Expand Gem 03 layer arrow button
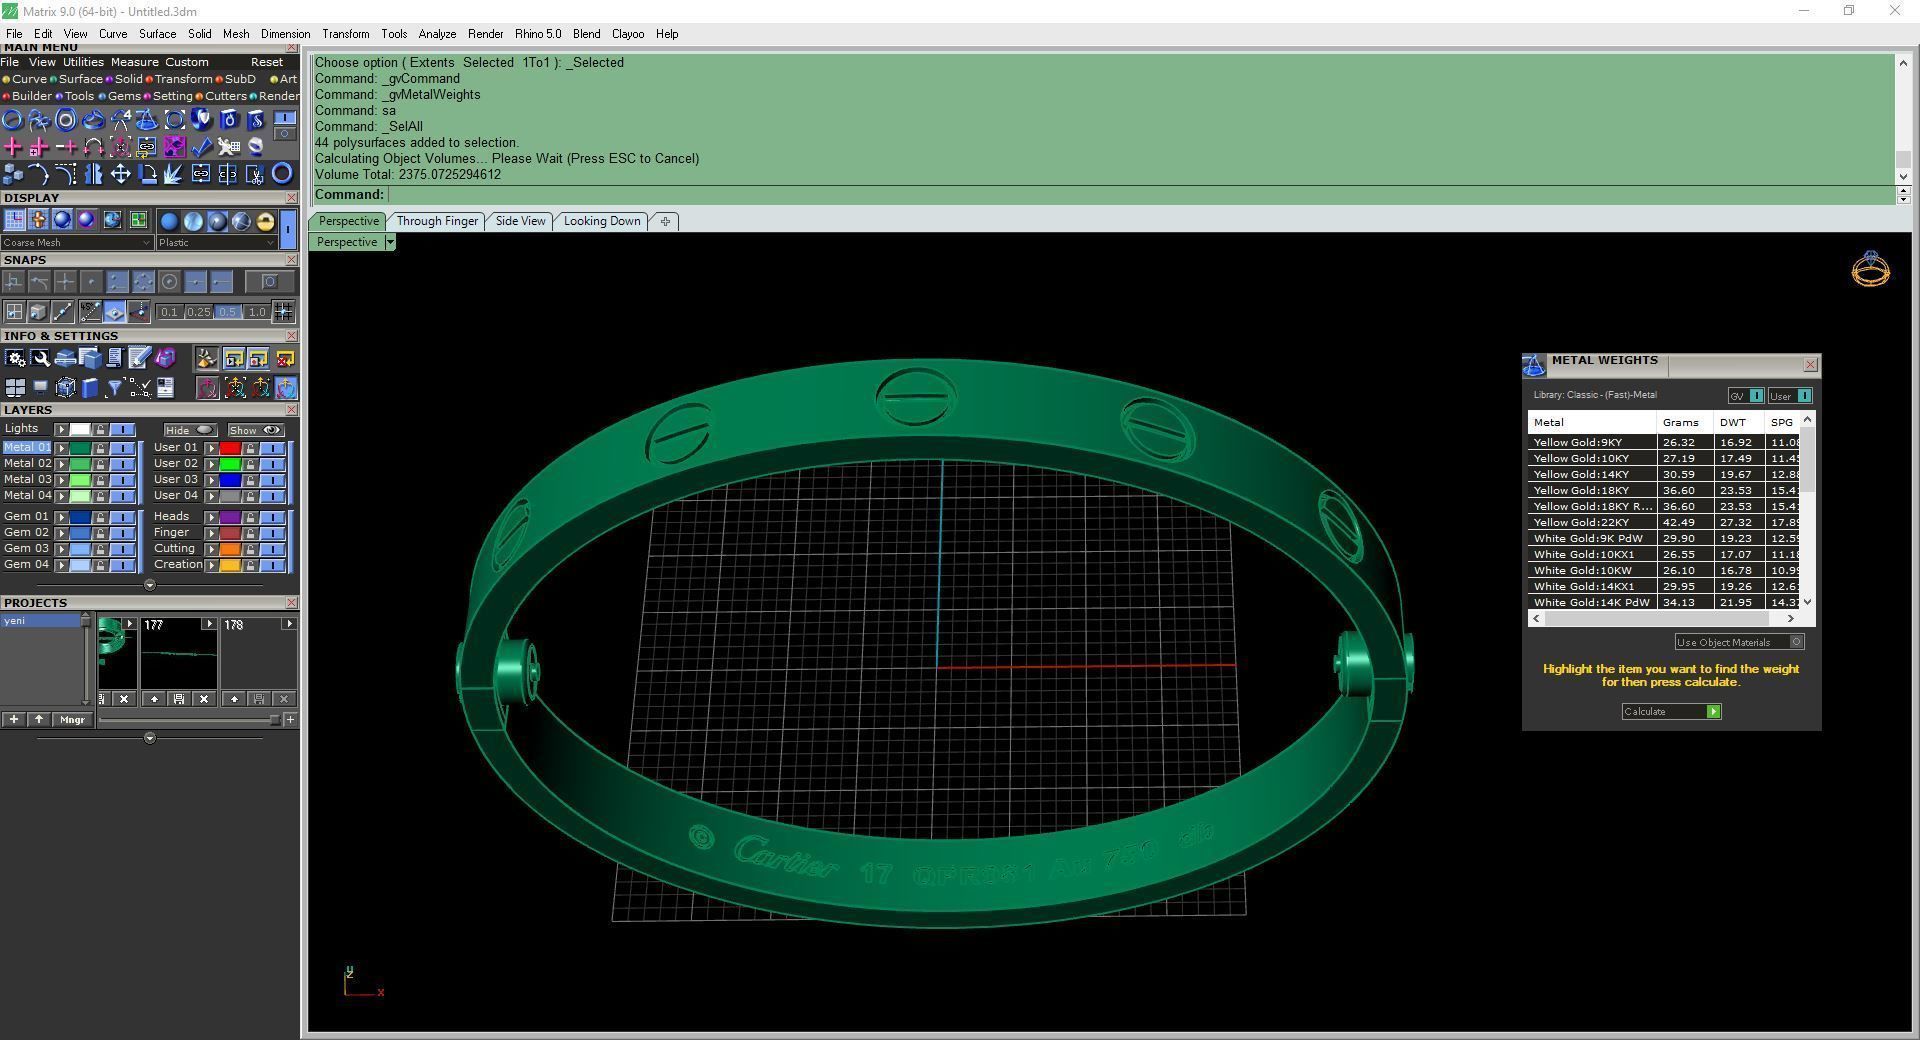The image size is (1920, 1040). point(61,549)
